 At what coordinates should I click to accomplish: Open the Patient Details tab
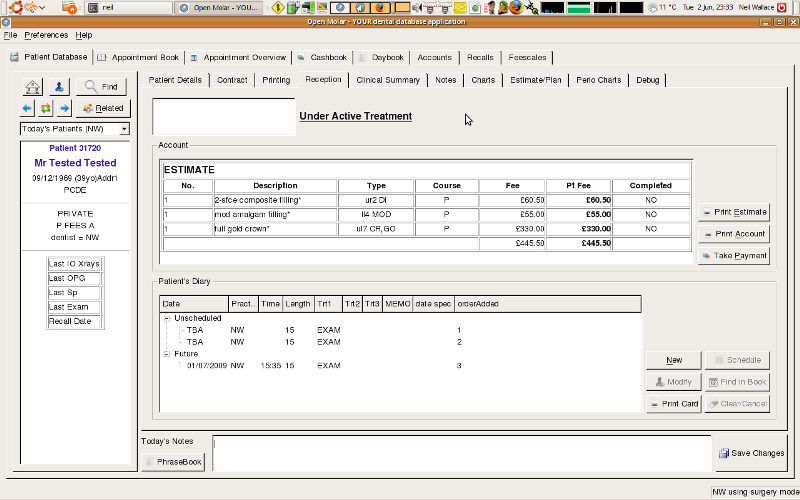[175, 80]
